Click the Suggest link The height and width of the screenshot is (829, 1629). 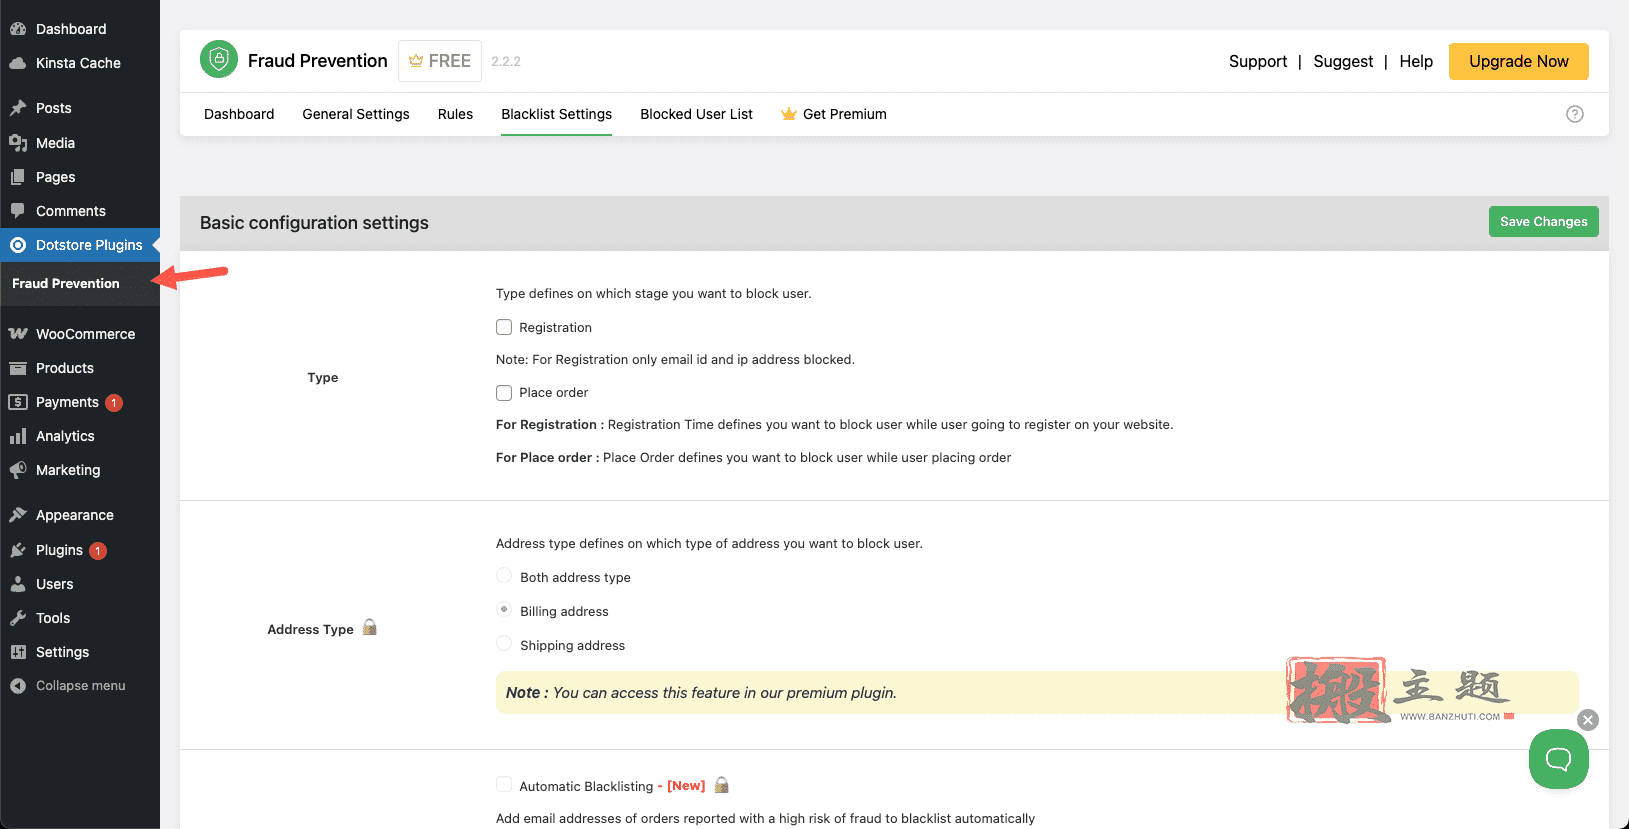coord(1343,61)
